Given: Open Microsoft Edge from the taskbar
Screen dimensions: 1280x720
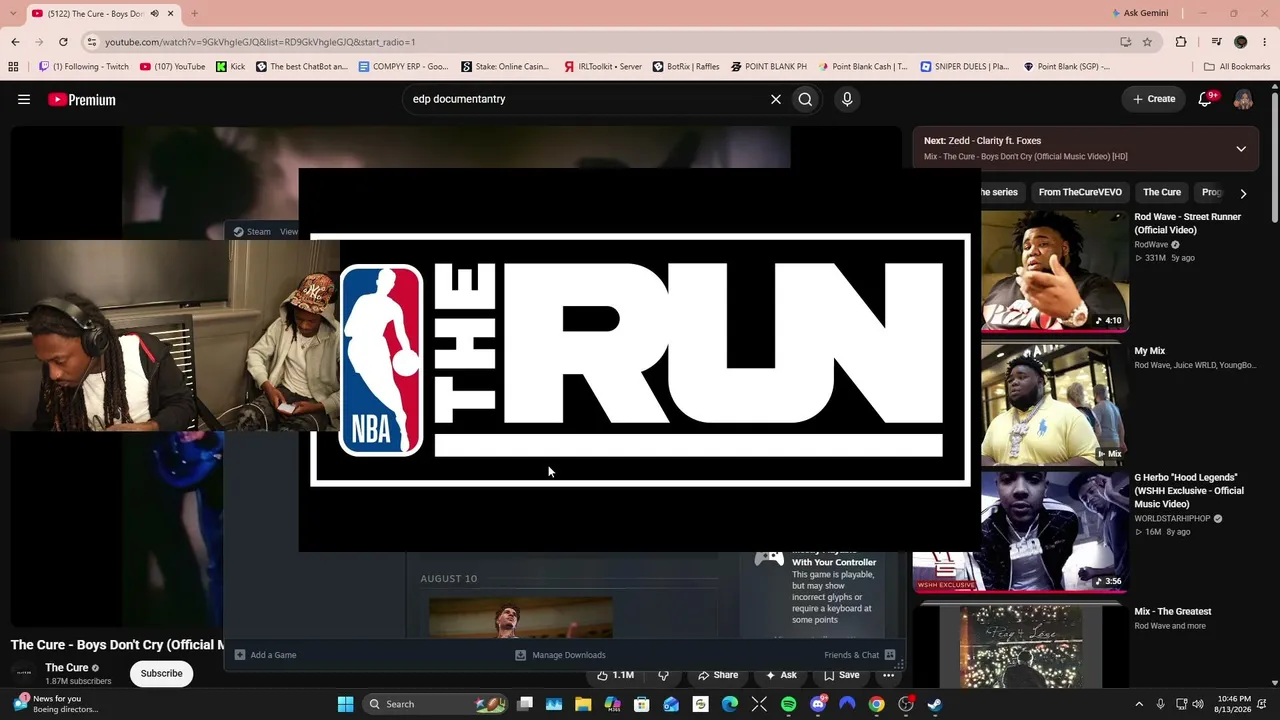Looking at the screenshot, I should [730, 704].
